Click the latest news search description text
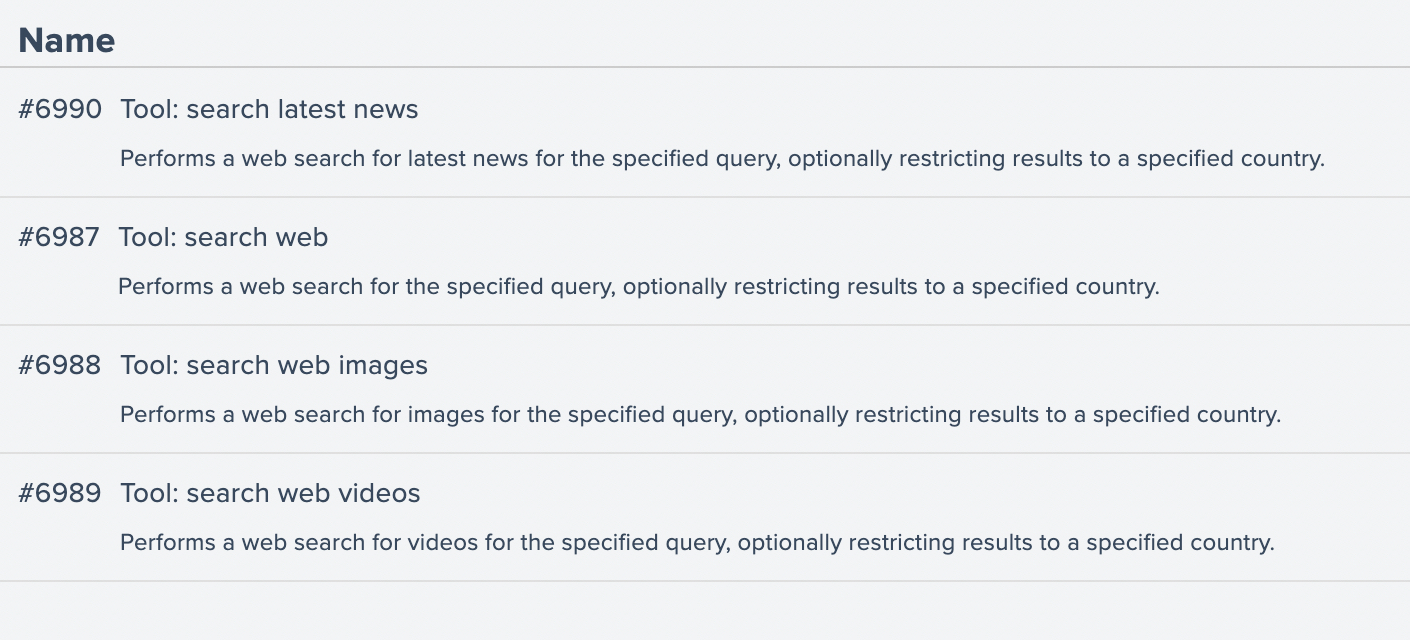The image size is (1410, 640). tap(721, 159)
